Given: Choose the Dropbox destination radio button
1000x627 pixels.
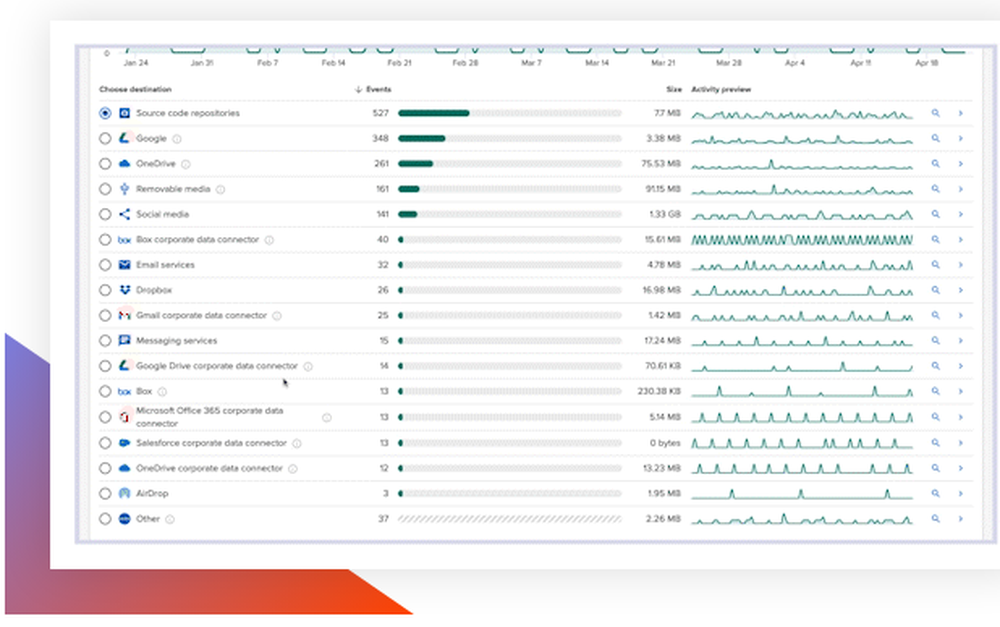Looking at the screenshot, I should [105, 290].
